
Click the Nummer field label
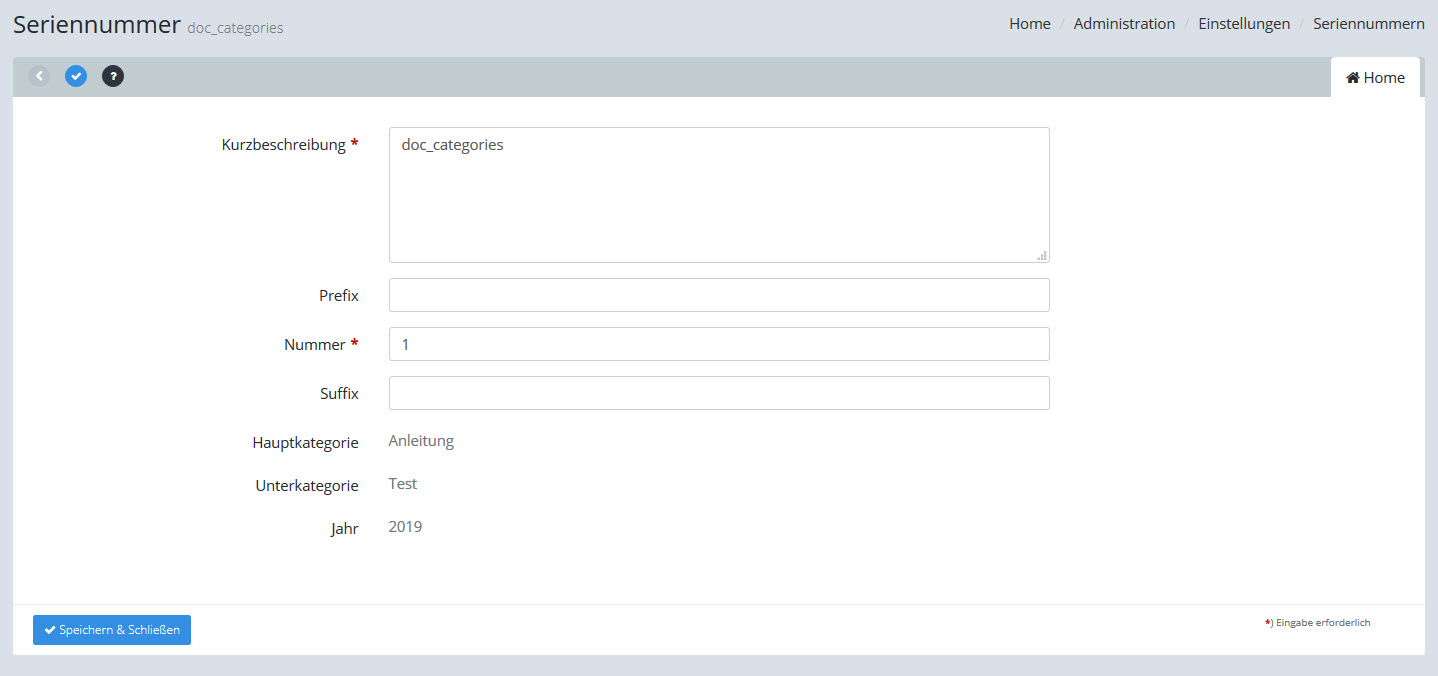pos(314,345)
